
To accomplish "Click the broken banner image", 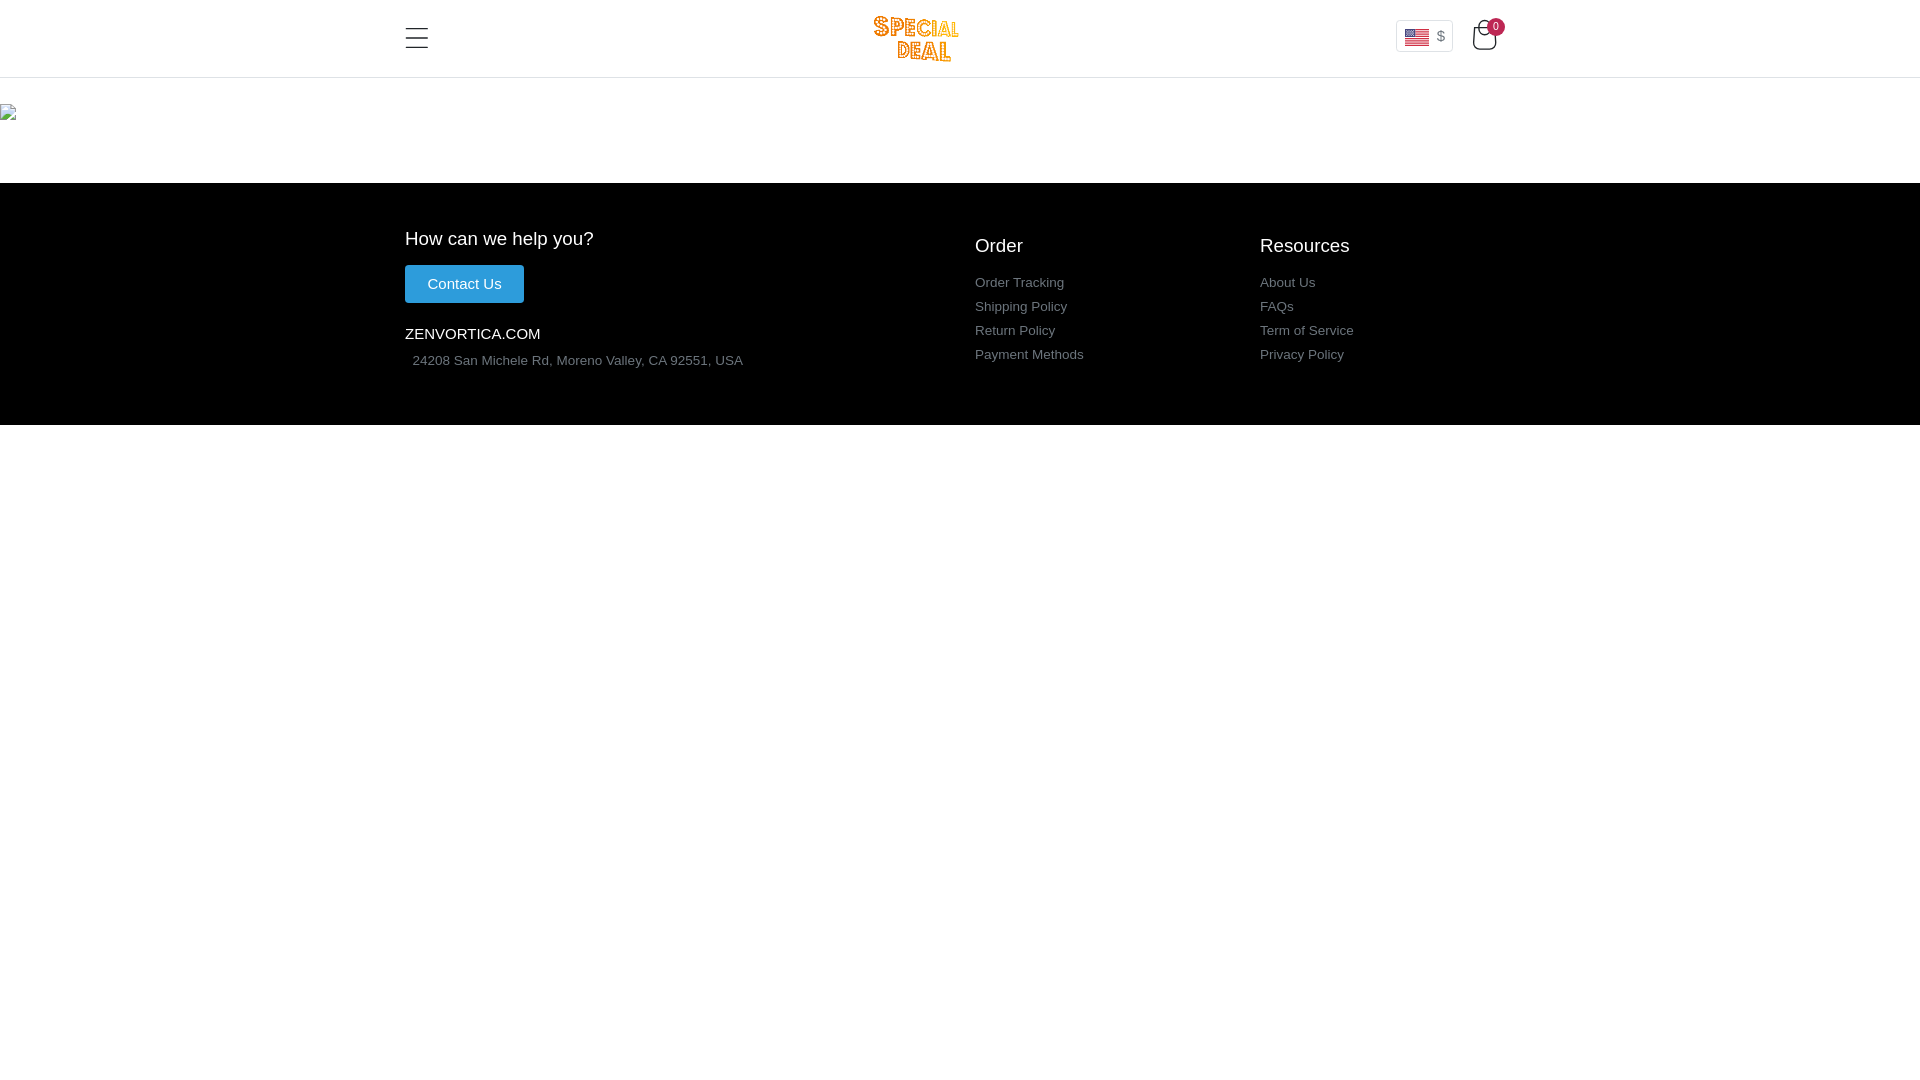I will pos(8,112).
